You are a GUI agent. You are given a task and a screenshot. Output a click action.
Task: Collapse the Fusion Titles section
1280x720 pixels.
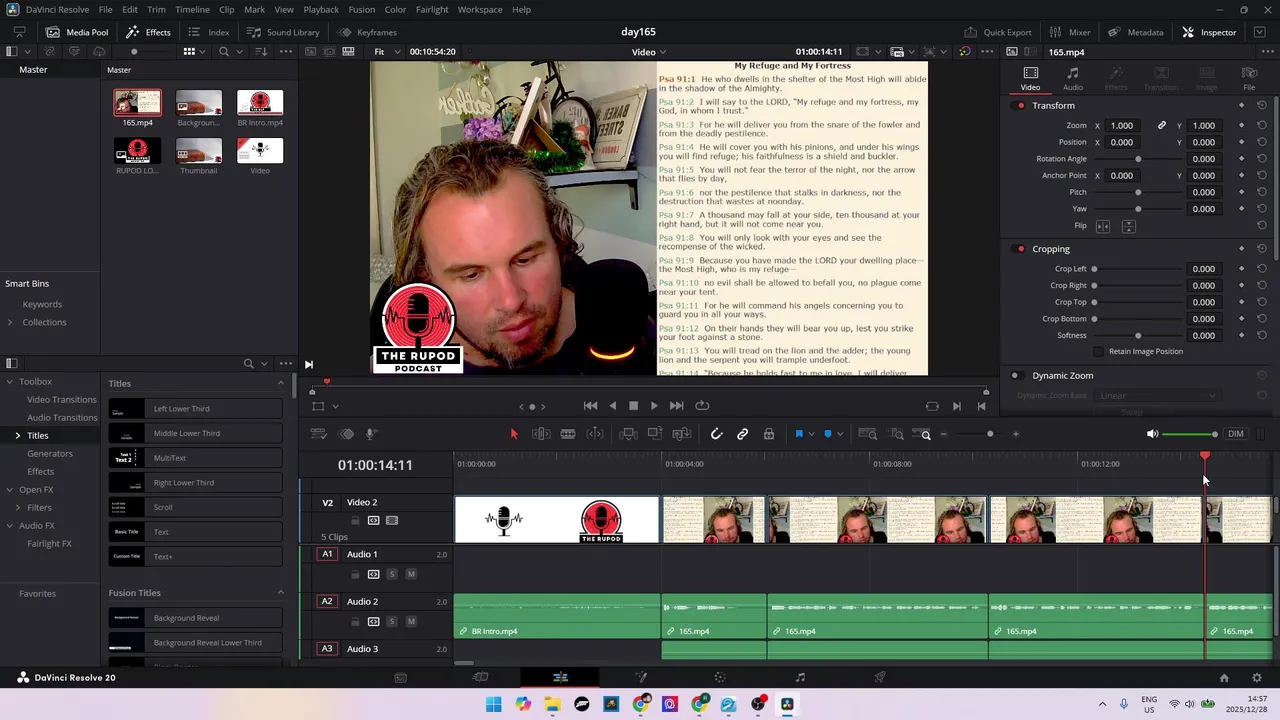click(281, 593)
